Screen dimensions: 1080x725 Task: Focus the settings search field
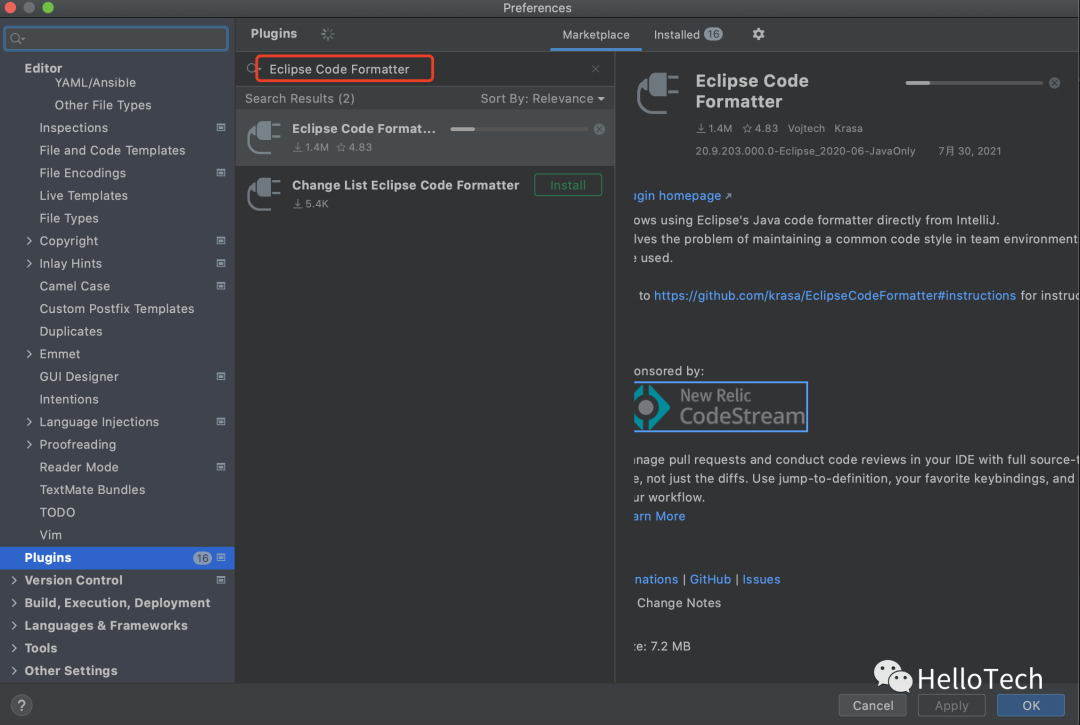116,39
